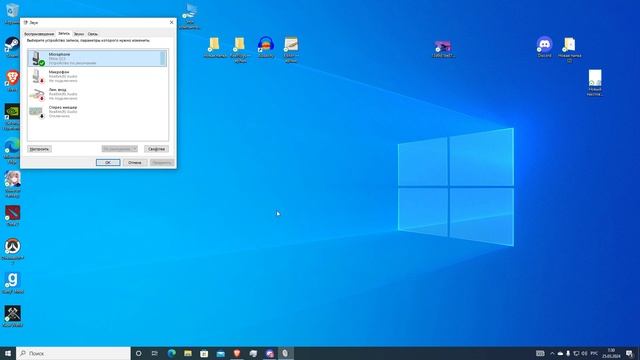Open the notepad-with-pencil desktop shortcut
This screenshot has width=640, height=360.
pyautogui.click(x=291, y=49)
